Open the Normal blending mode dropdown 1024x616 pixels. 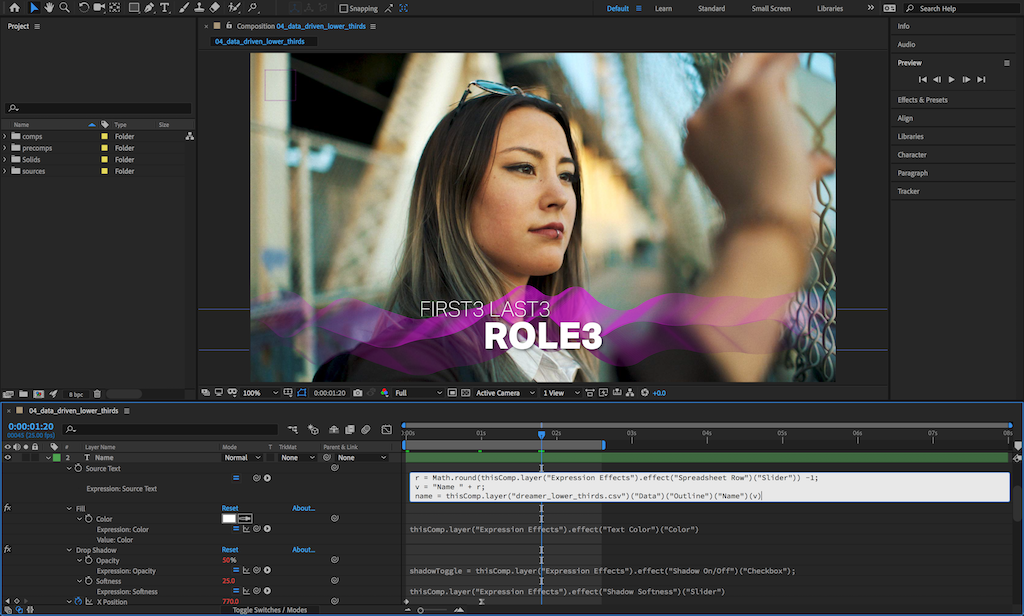coord(242,457)
